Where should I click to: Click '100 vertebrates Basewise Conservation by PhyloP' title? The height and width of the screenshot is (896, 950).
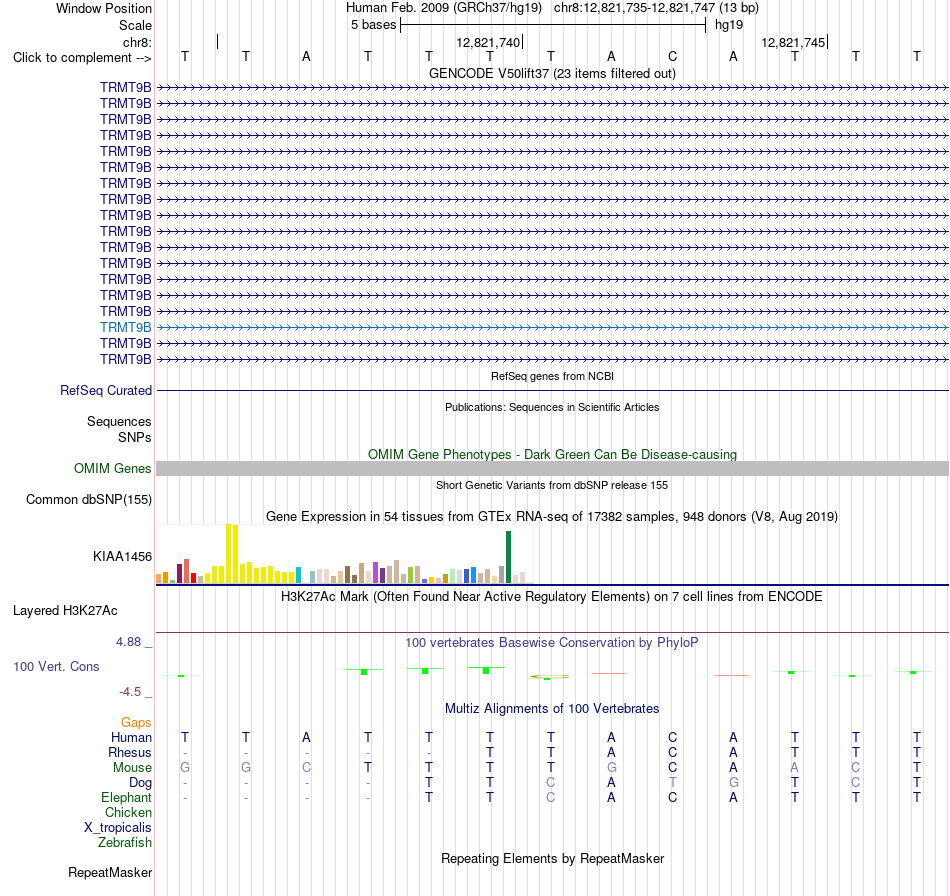pos(551,642)
